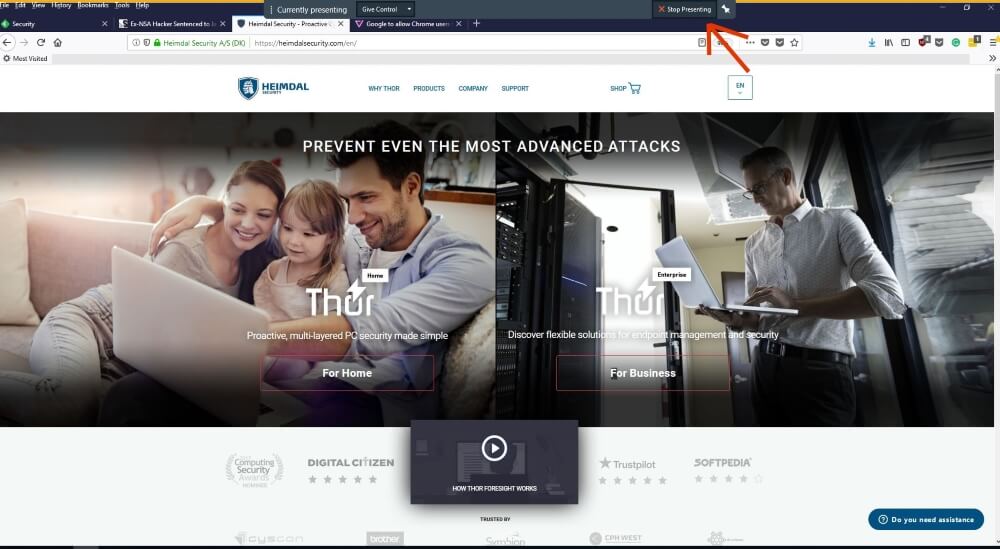The width and height of the screenshot is (1000, 549).
Task: Click the Stop Presenting button
Action: 684,10
